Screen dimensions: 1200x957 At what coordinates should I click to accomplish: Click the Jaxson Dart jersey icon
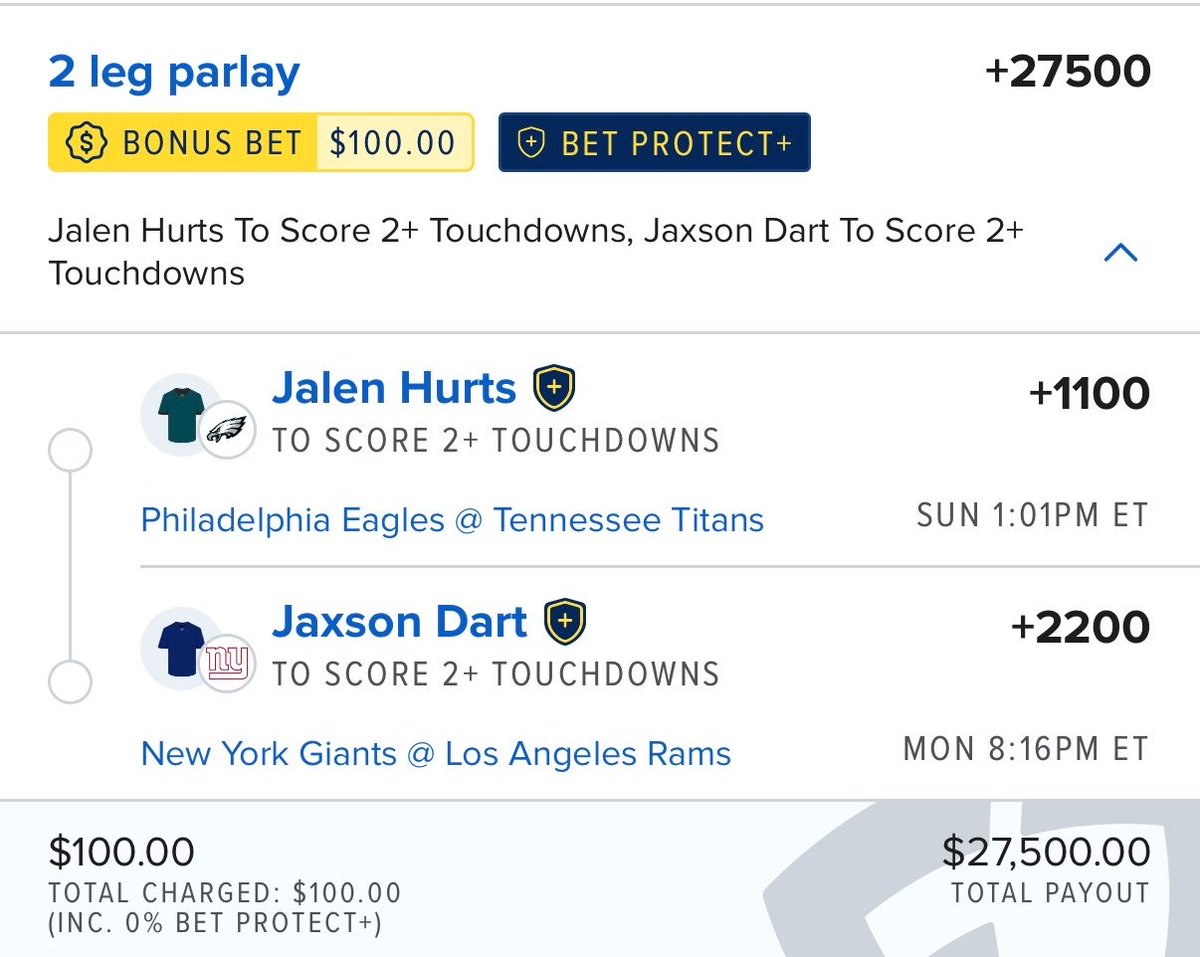pyautogui.click(x=182, y=647)
